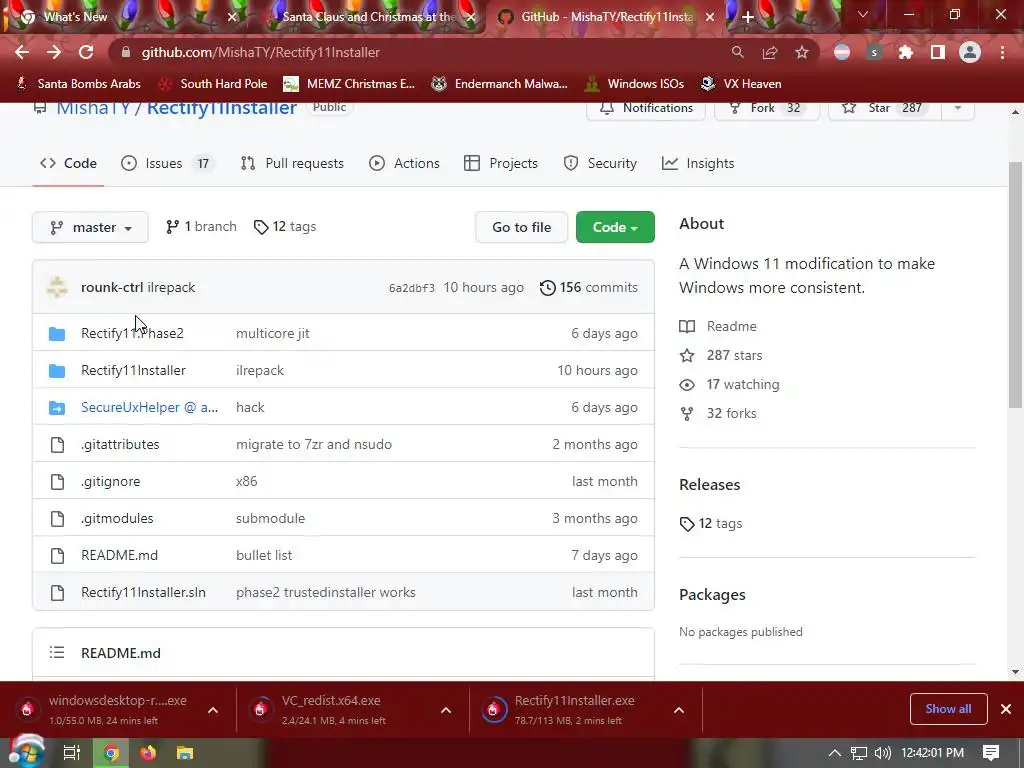The width and height of the screenshot is (1024, 768).
Task: Open the South Hard Pole bookmark
Action: pos(213,84)
